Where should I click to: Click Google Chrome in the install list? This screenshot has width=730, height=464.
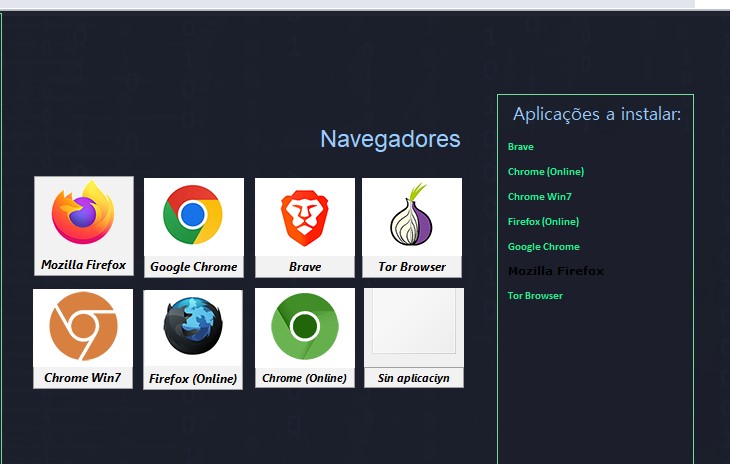coord(544,247)
